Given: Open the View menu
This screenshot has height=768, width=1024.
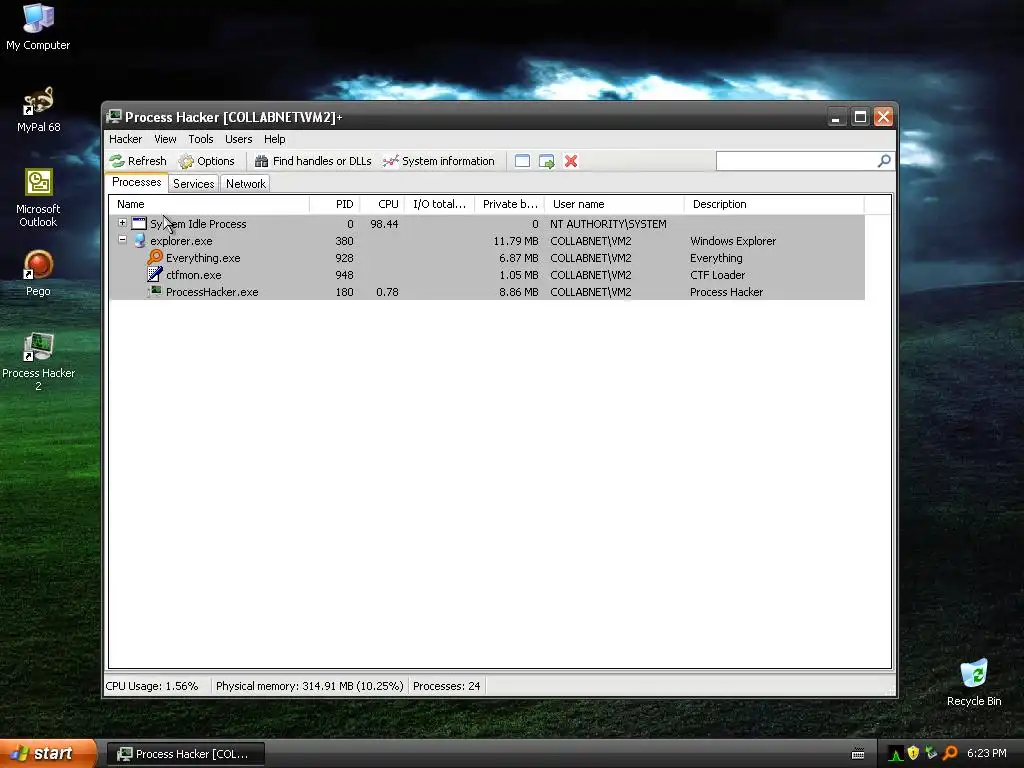Looking at the screenshot, I should coord(165,139).
